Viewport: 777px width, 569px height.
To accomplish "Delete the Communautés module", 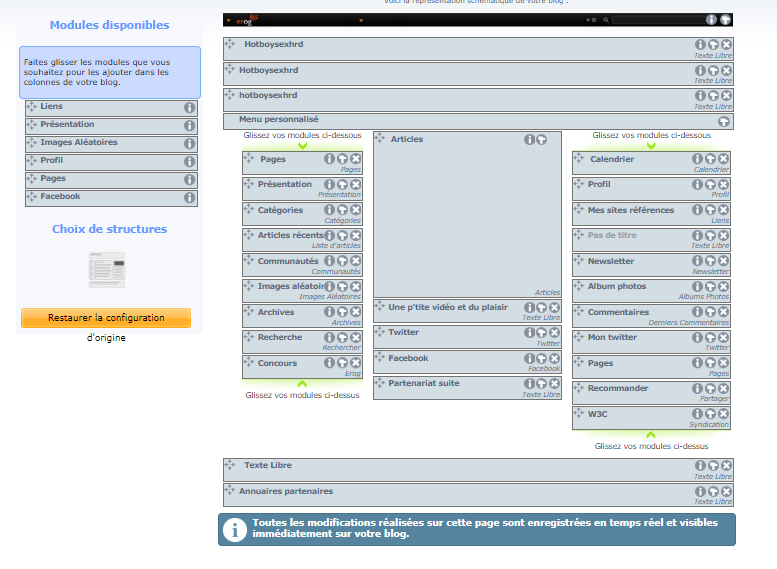I will click(355, 261).
